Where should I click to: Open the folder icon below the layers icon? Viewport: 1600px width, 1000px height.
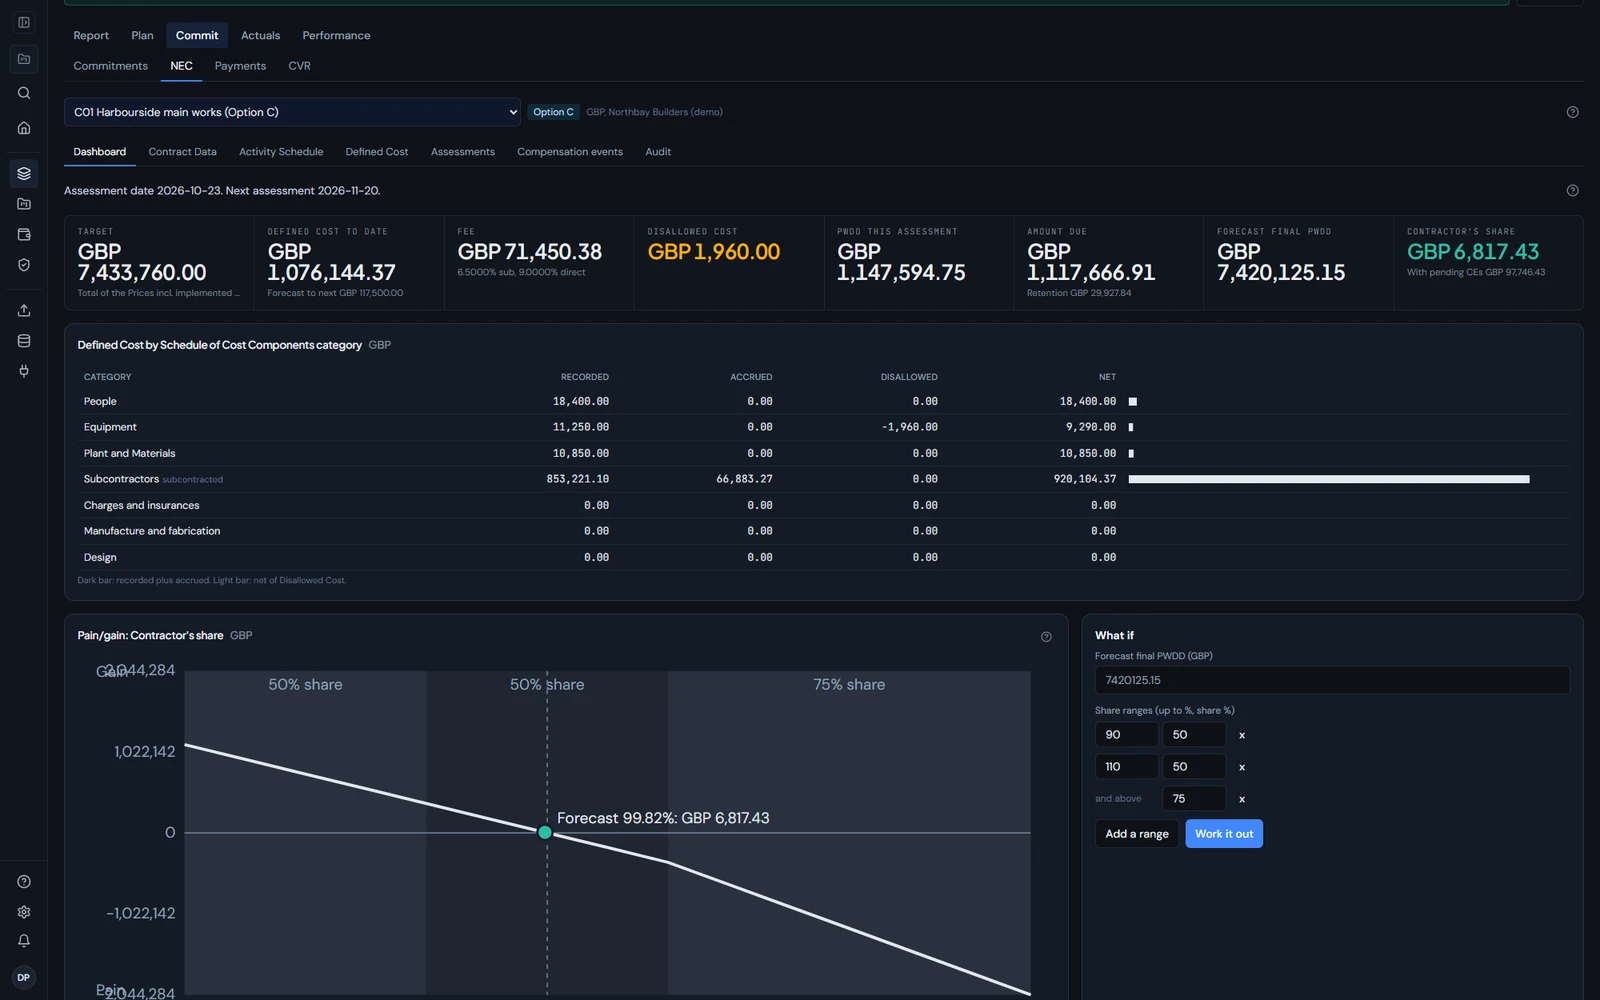(24, 204)
